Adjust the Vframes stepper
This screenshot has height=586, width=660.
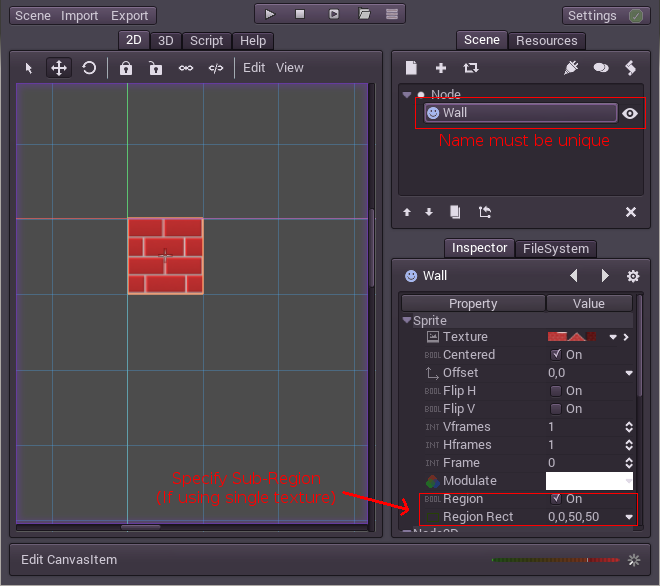tap(629, 427)
